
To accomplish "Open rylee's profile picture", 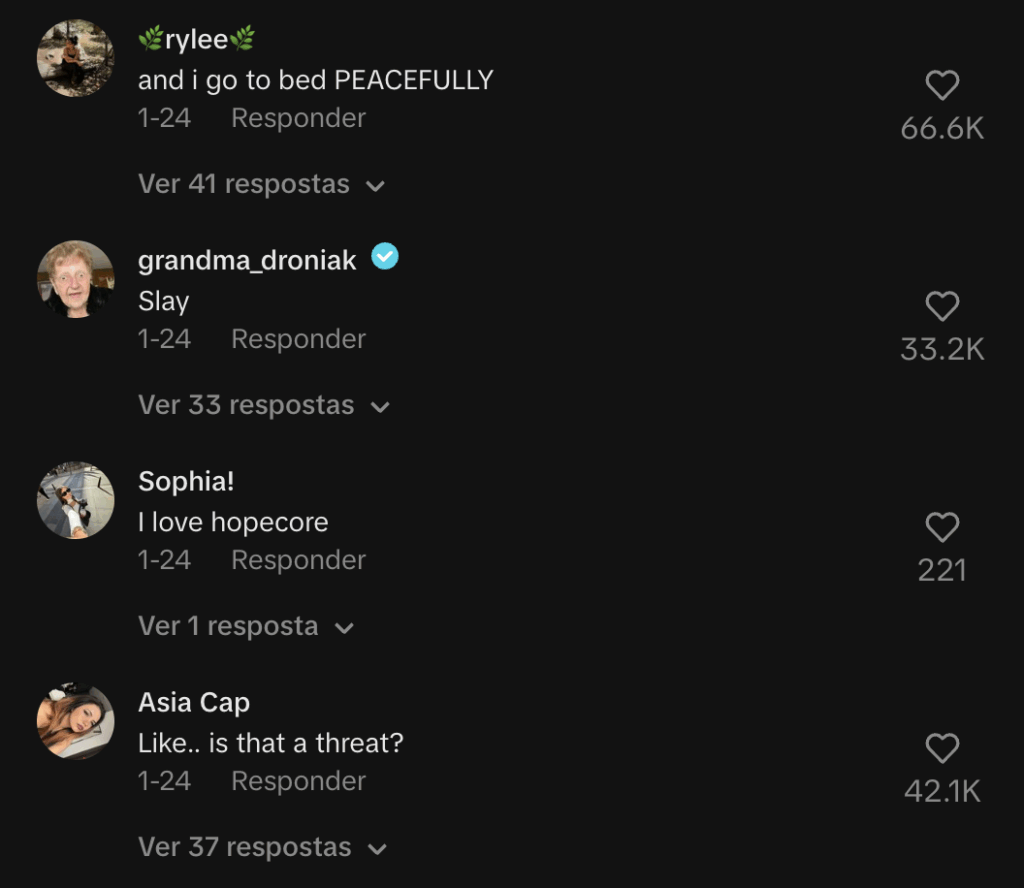I will click(76, 58).
